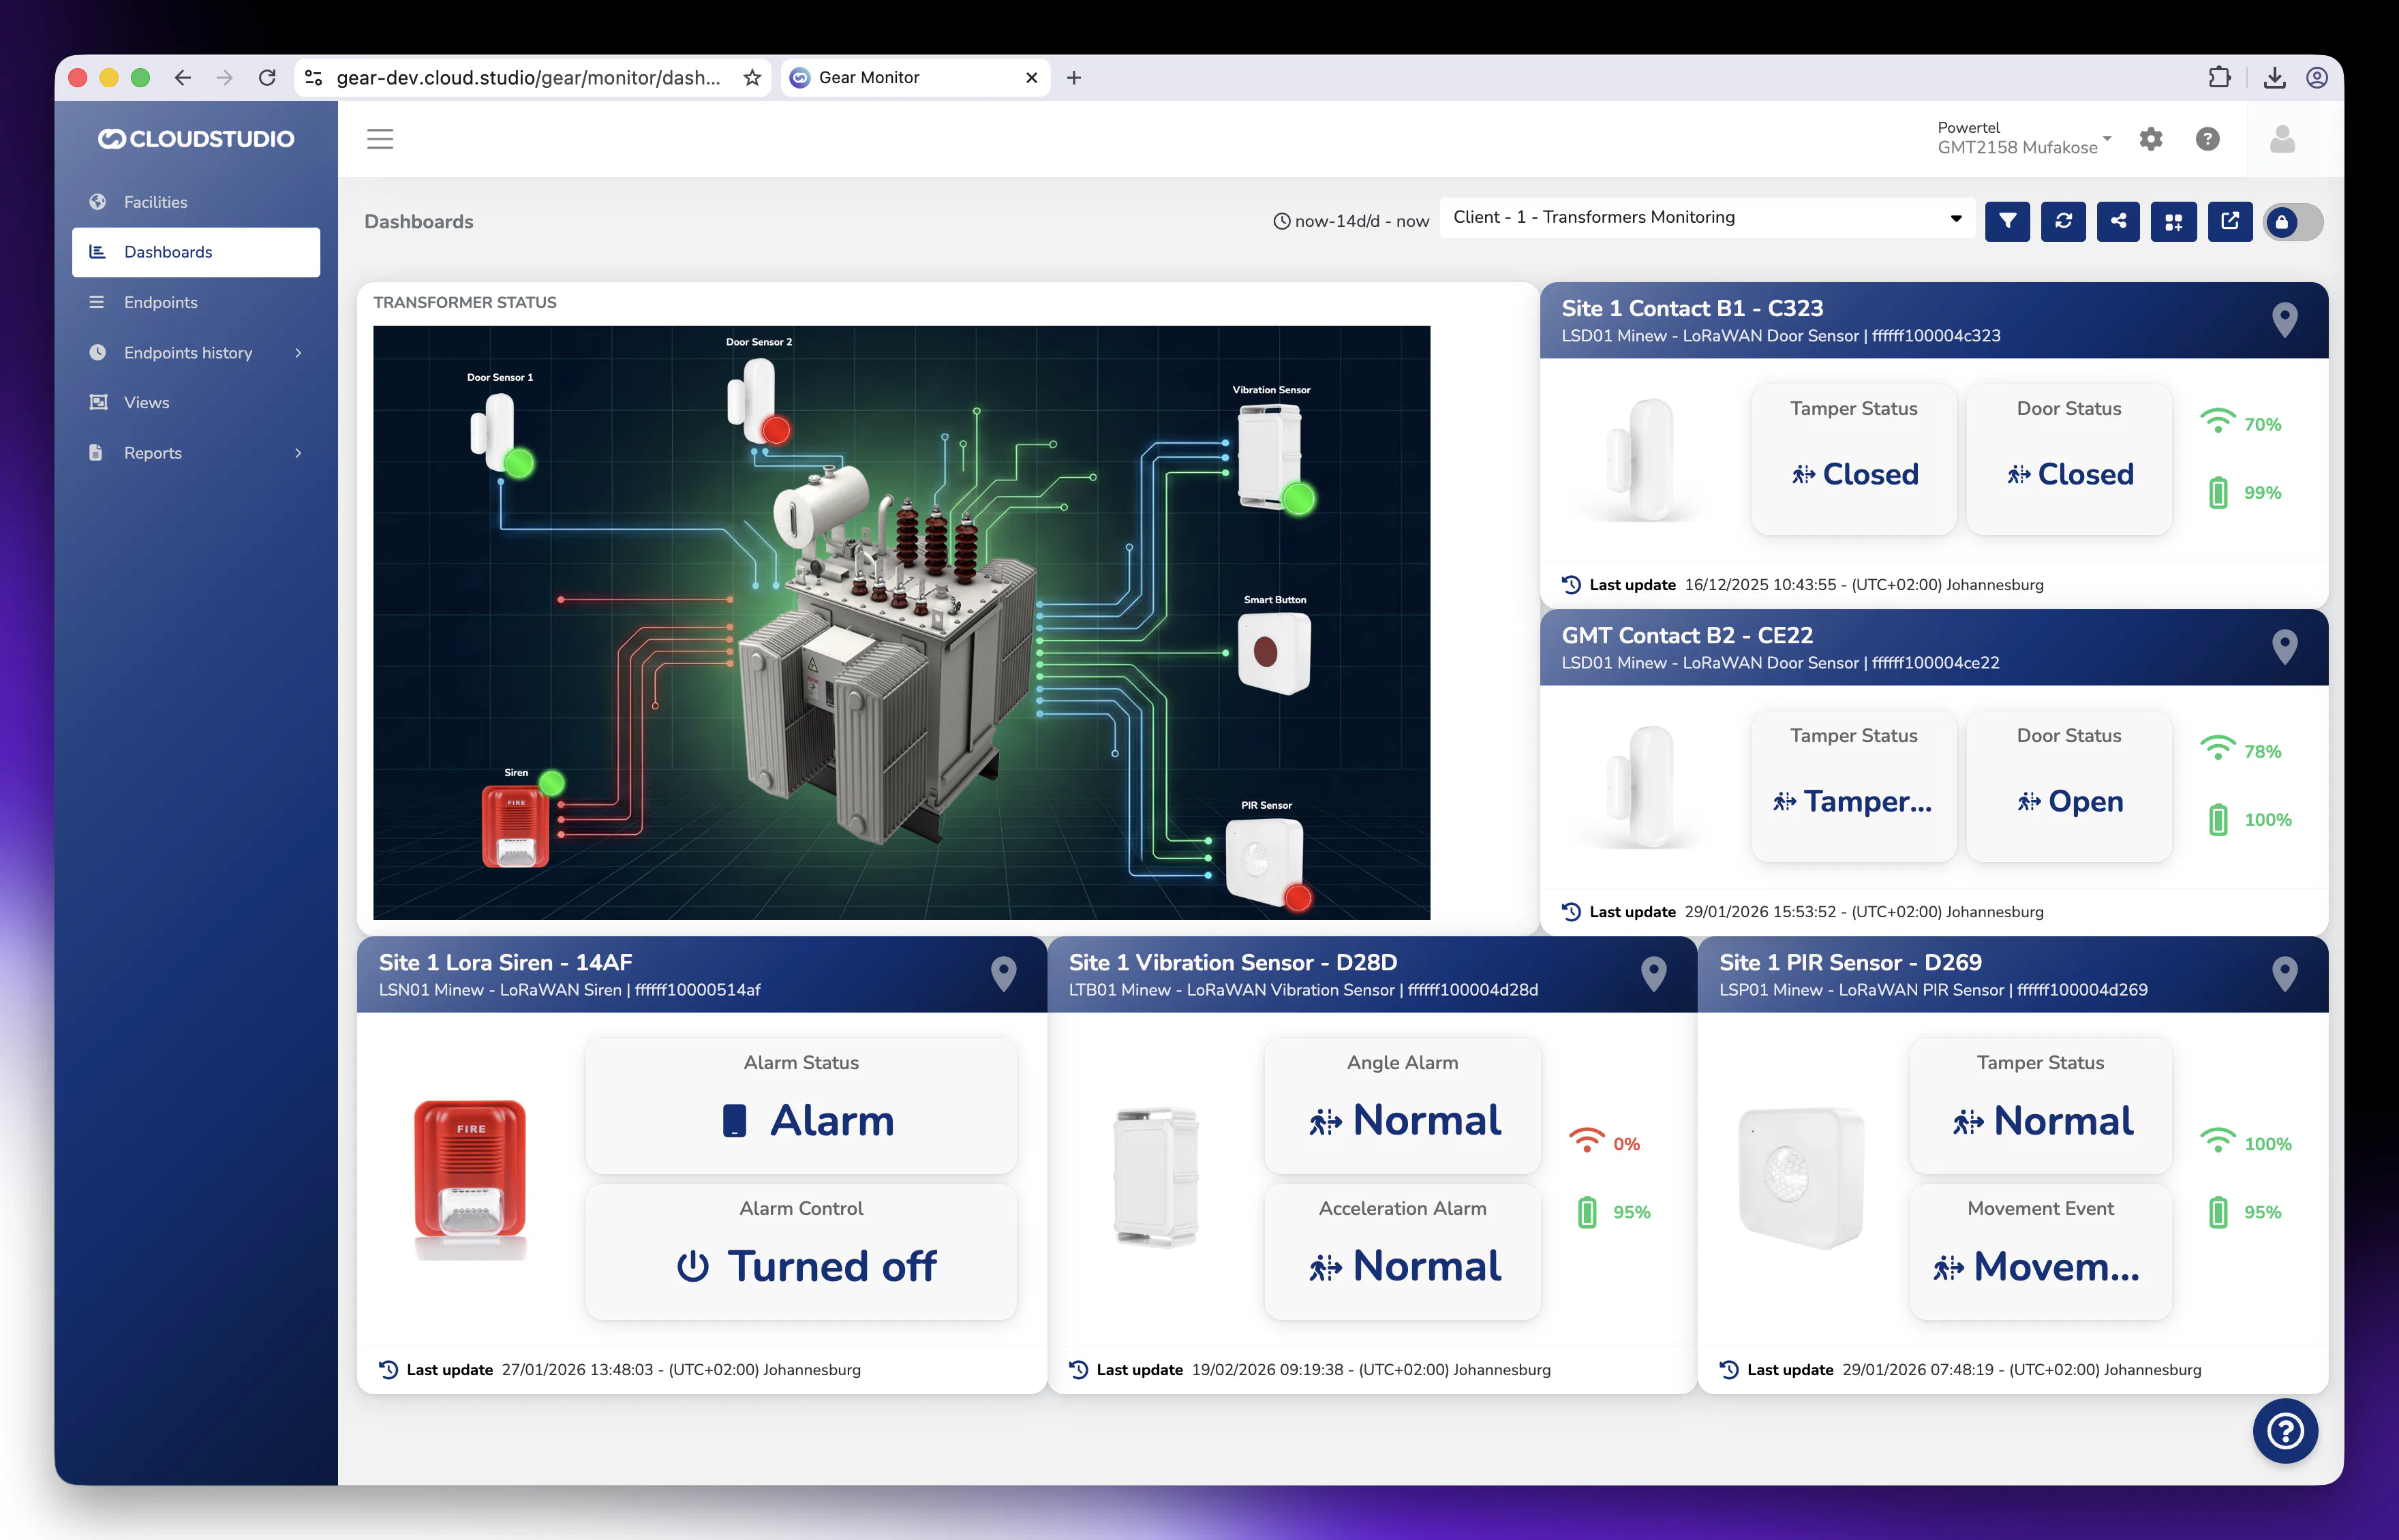This screenshot has height=1540, width=2399.
Task: Open the now-14d/d time range picker
Action: (1351, 221)
